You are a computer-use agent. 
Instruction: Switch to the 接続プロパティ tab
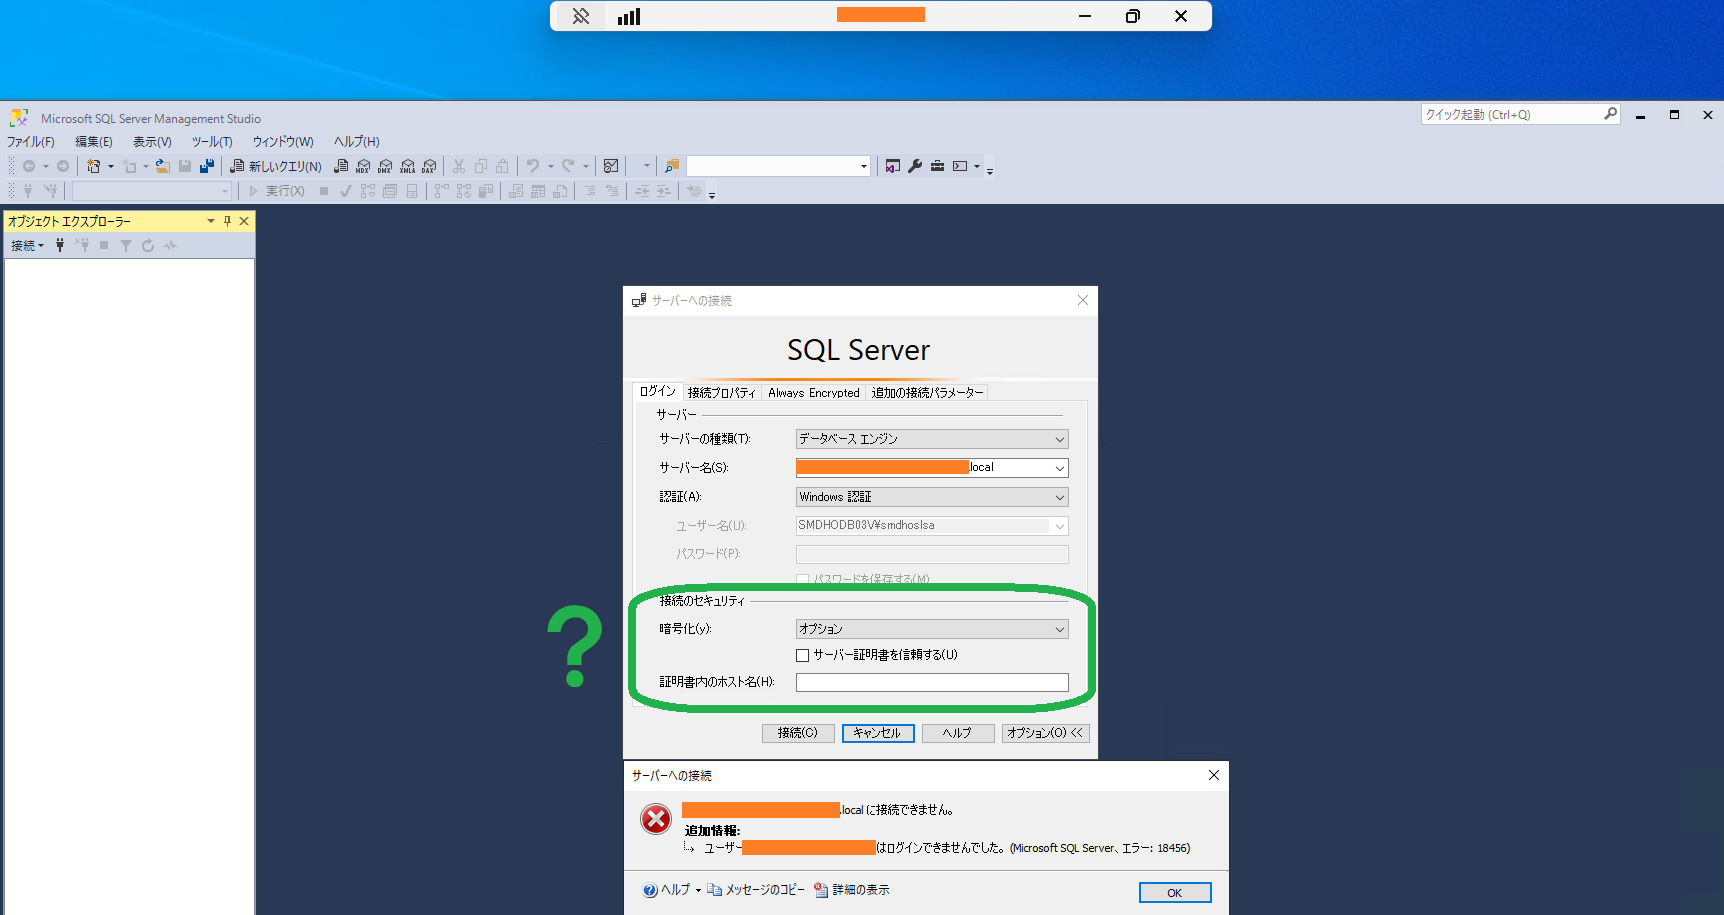point(722,393)
